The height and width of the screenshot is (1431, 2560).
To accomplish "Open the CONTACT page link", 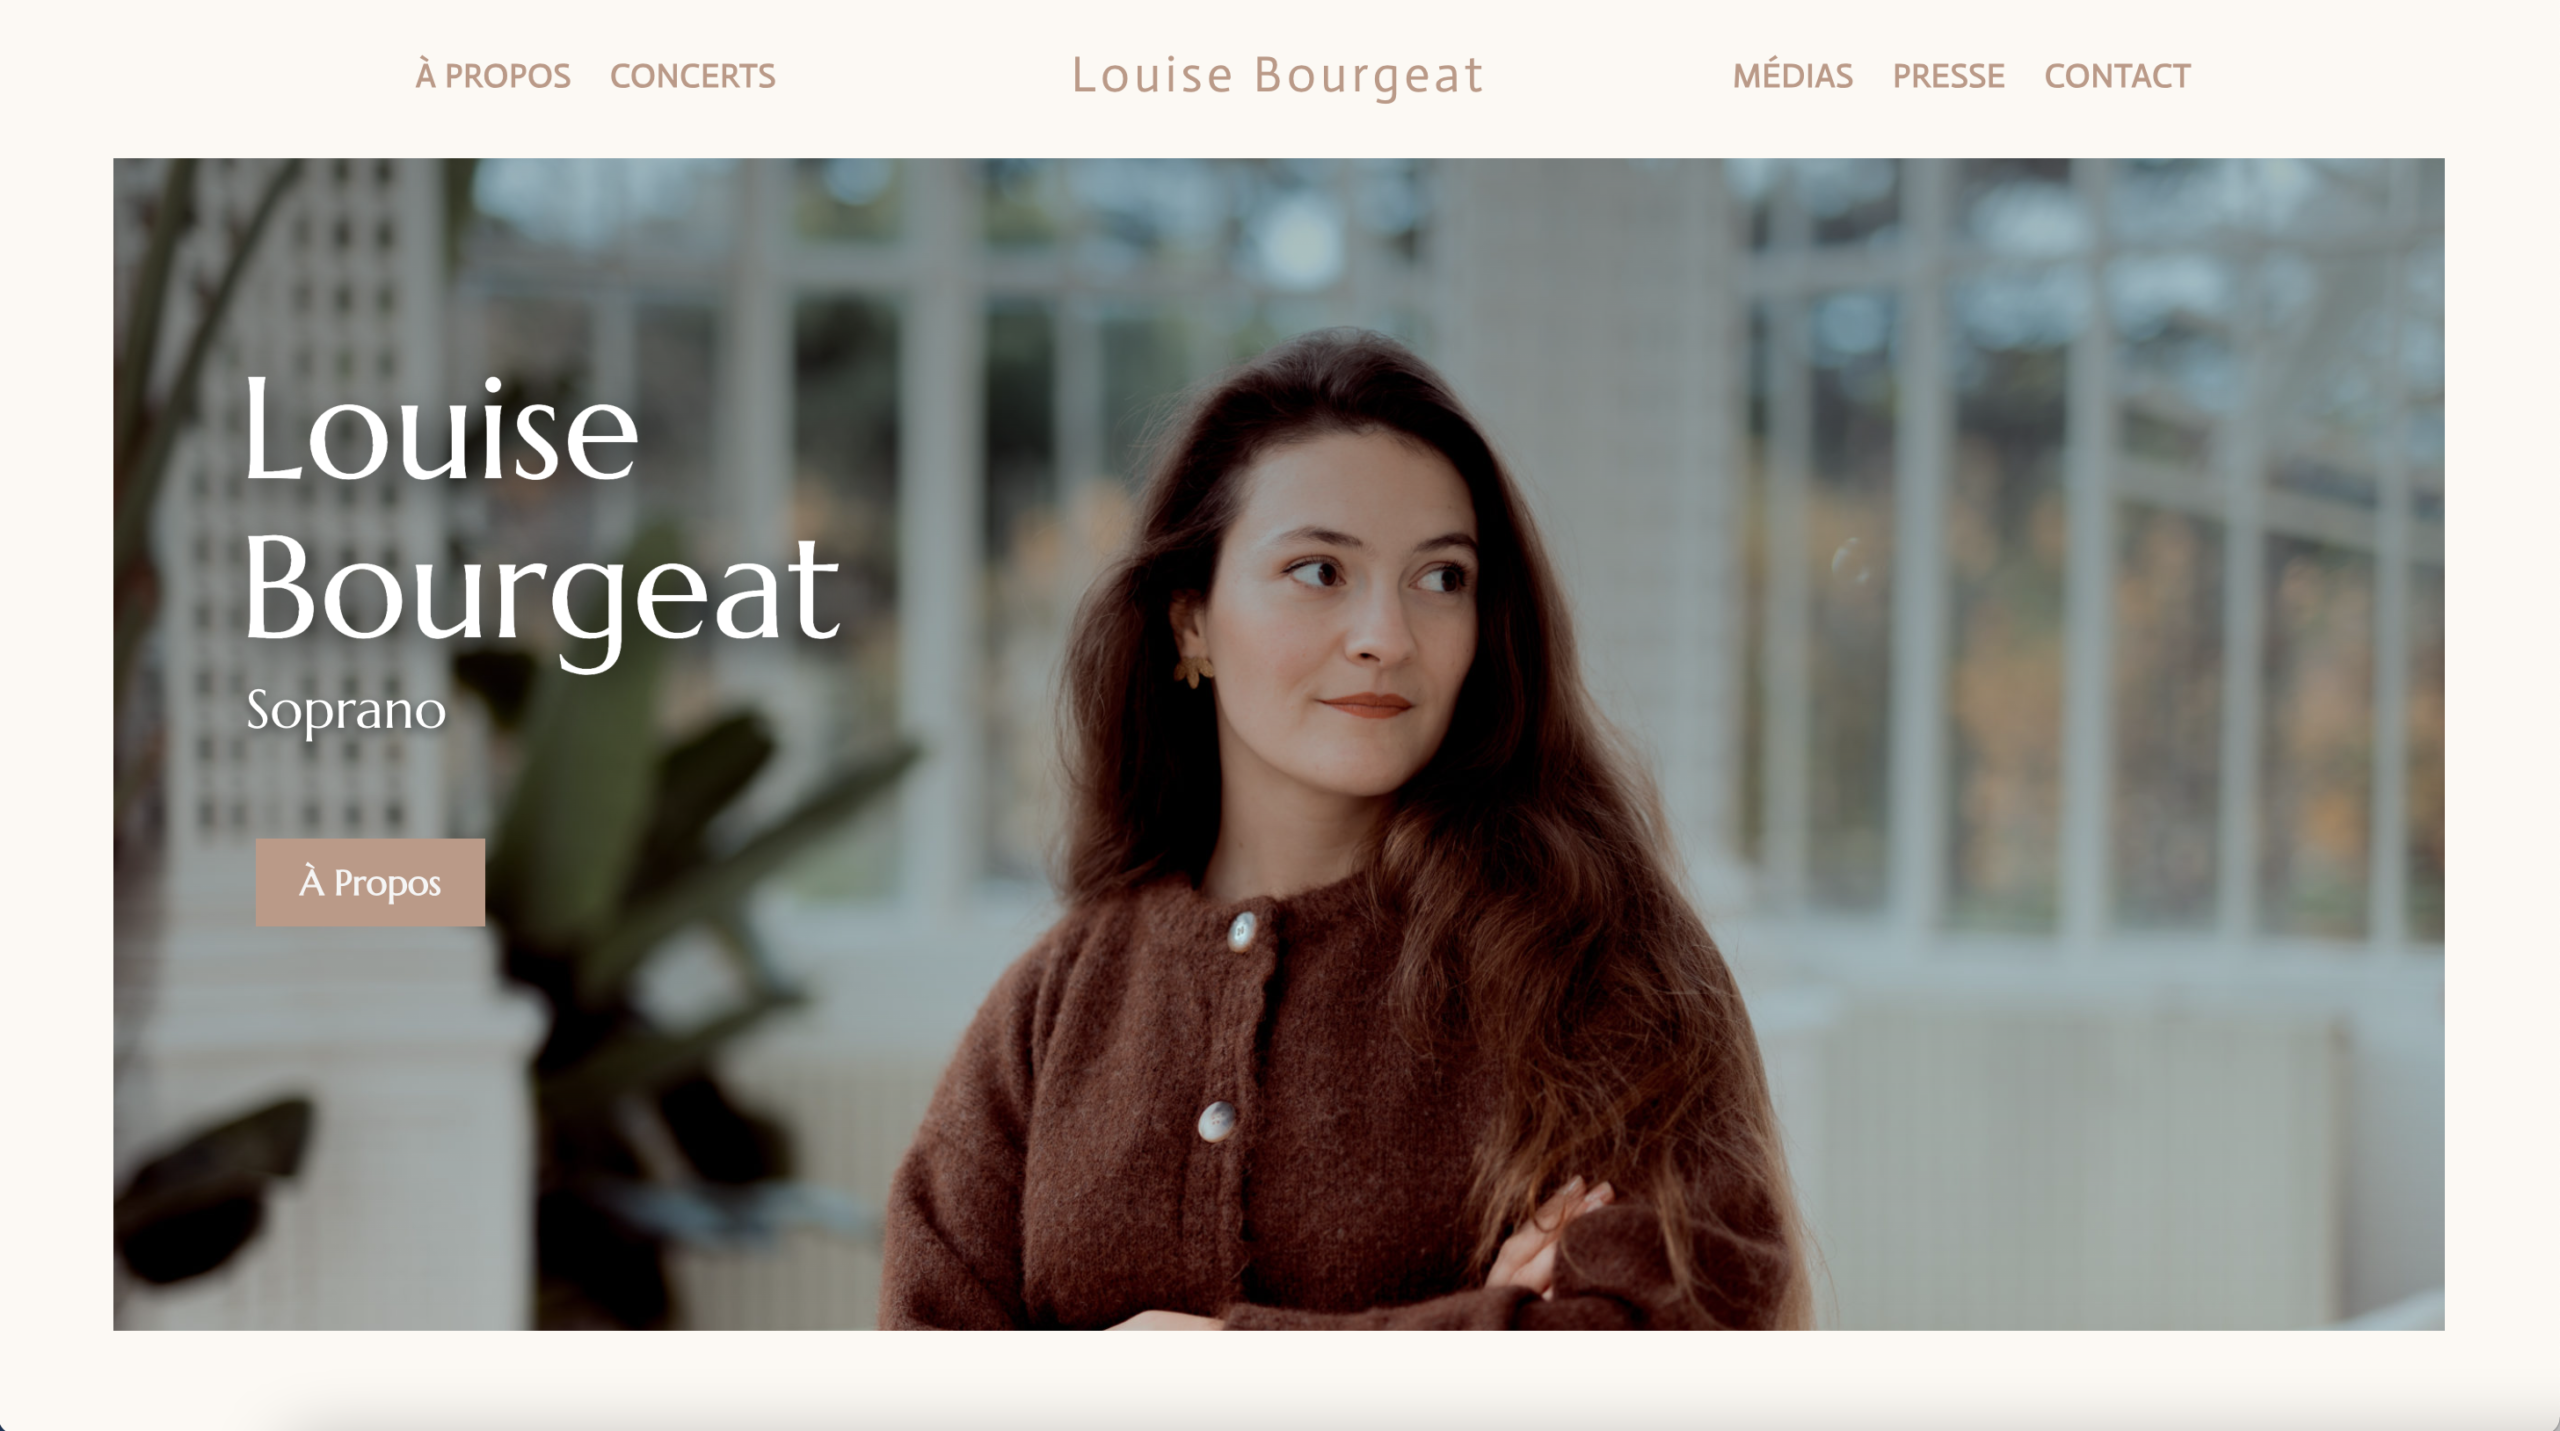I will (x=2117, y=76).
